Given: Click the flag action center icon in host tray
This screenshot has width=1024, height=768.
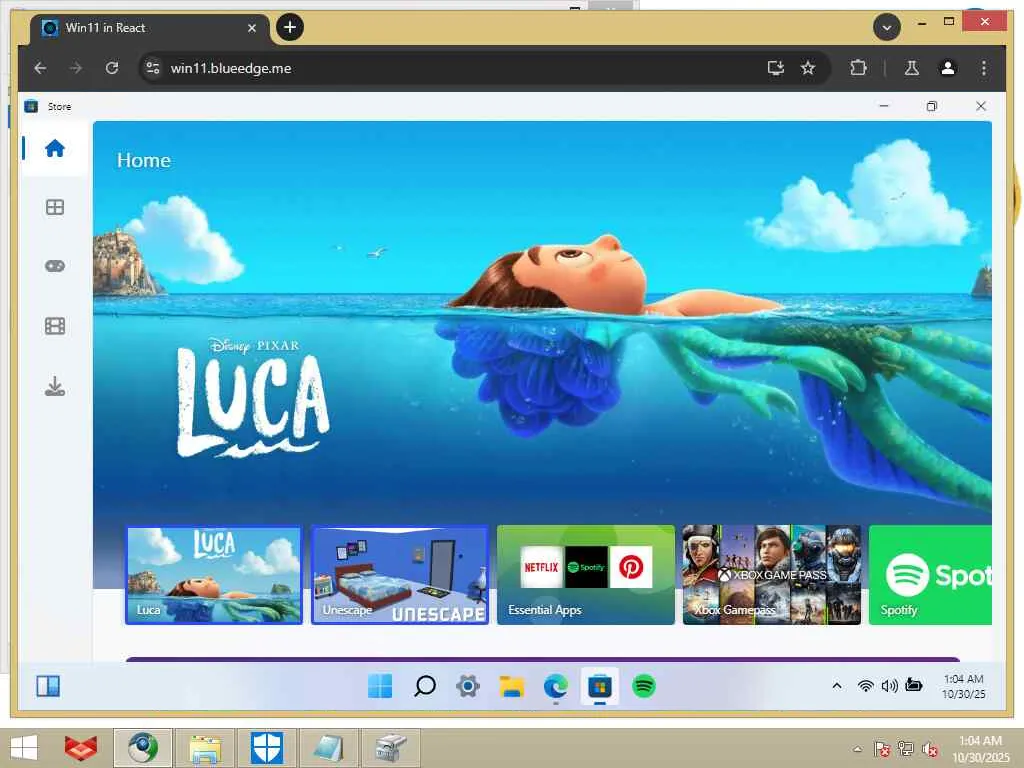Looking at the screenshot, I should pyautogui.click(x=882, y=748).
